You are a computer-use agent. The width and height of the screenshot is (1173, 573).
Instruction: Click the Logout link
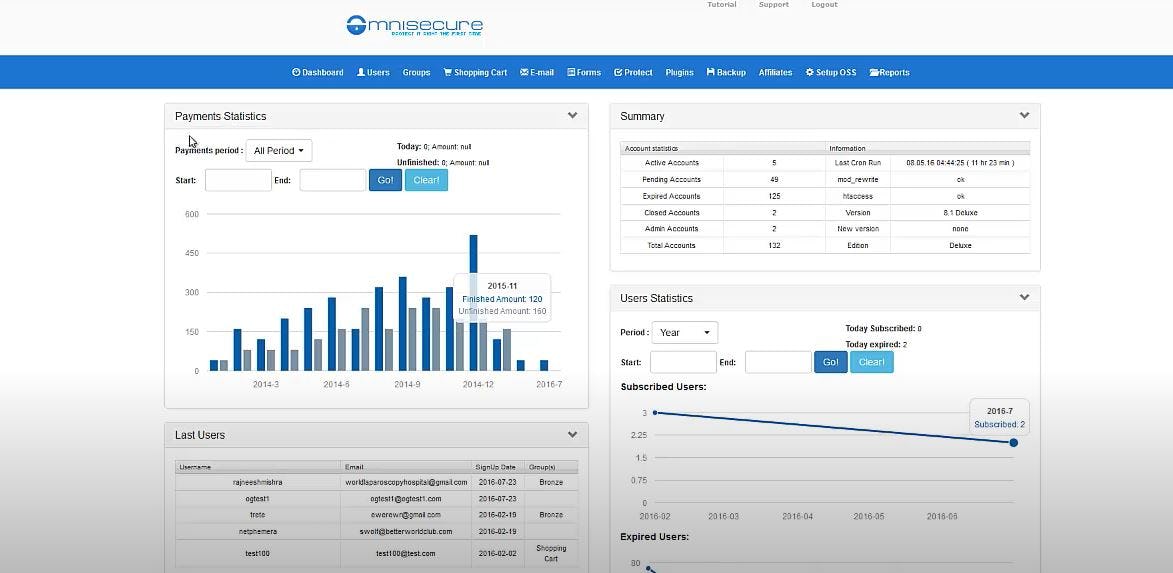pos(824,4)
